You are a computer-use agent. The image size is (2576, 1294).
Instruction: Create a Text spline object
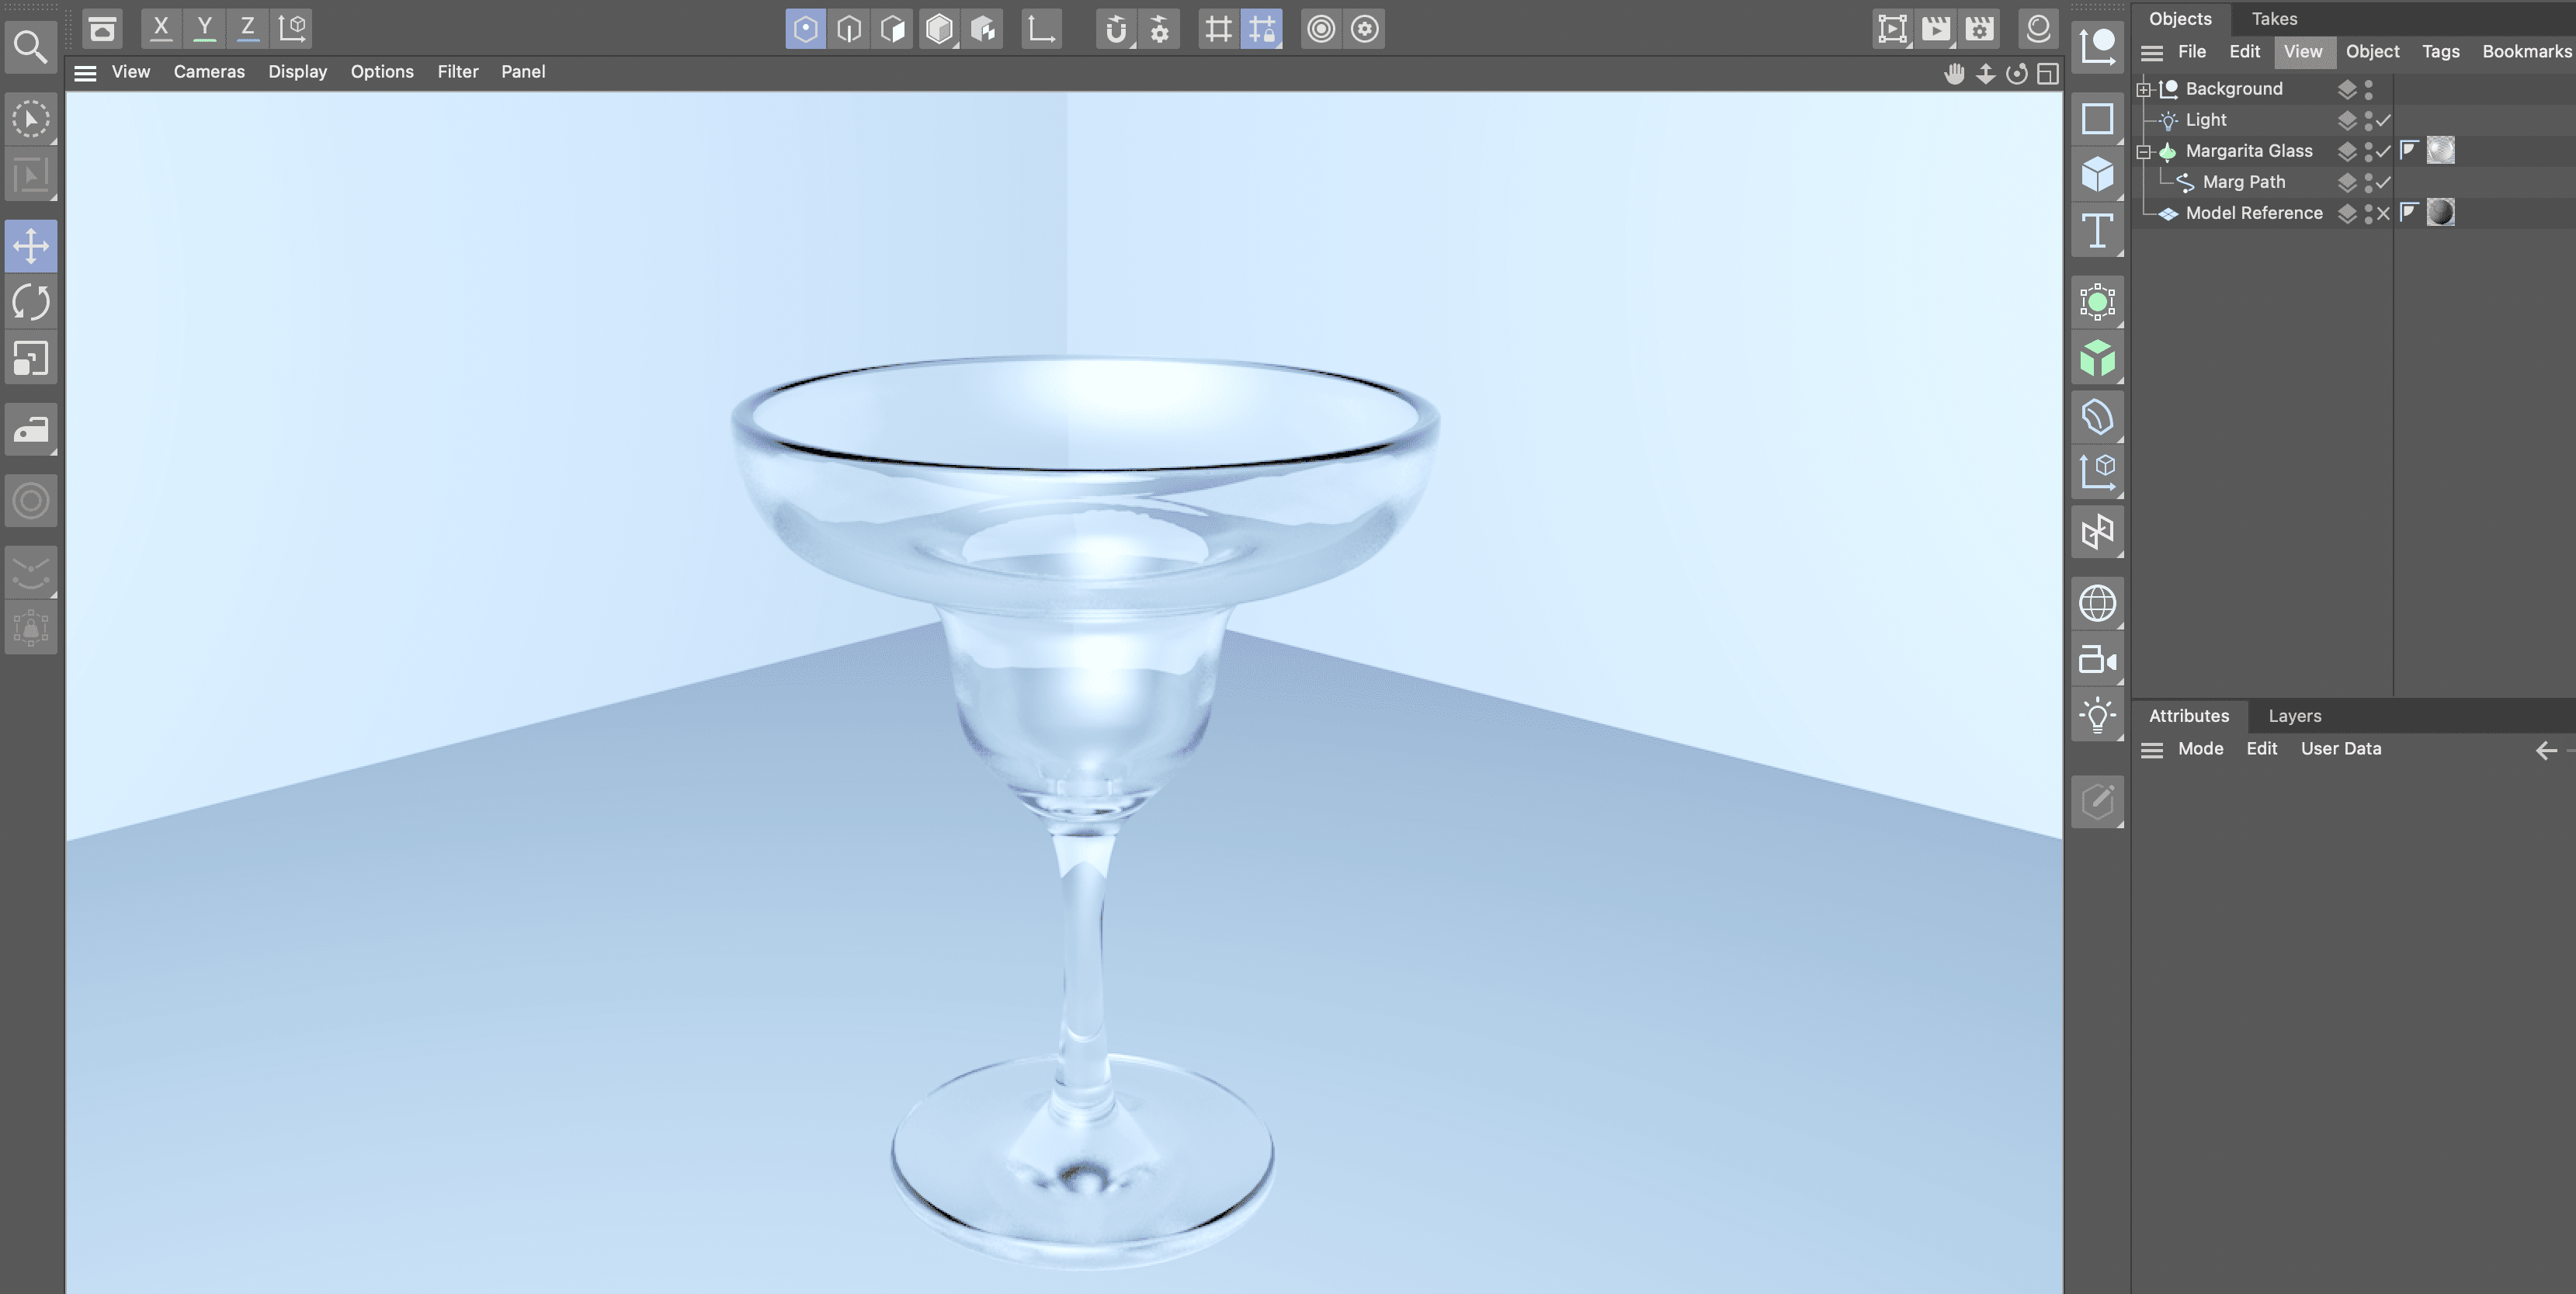2097,231
